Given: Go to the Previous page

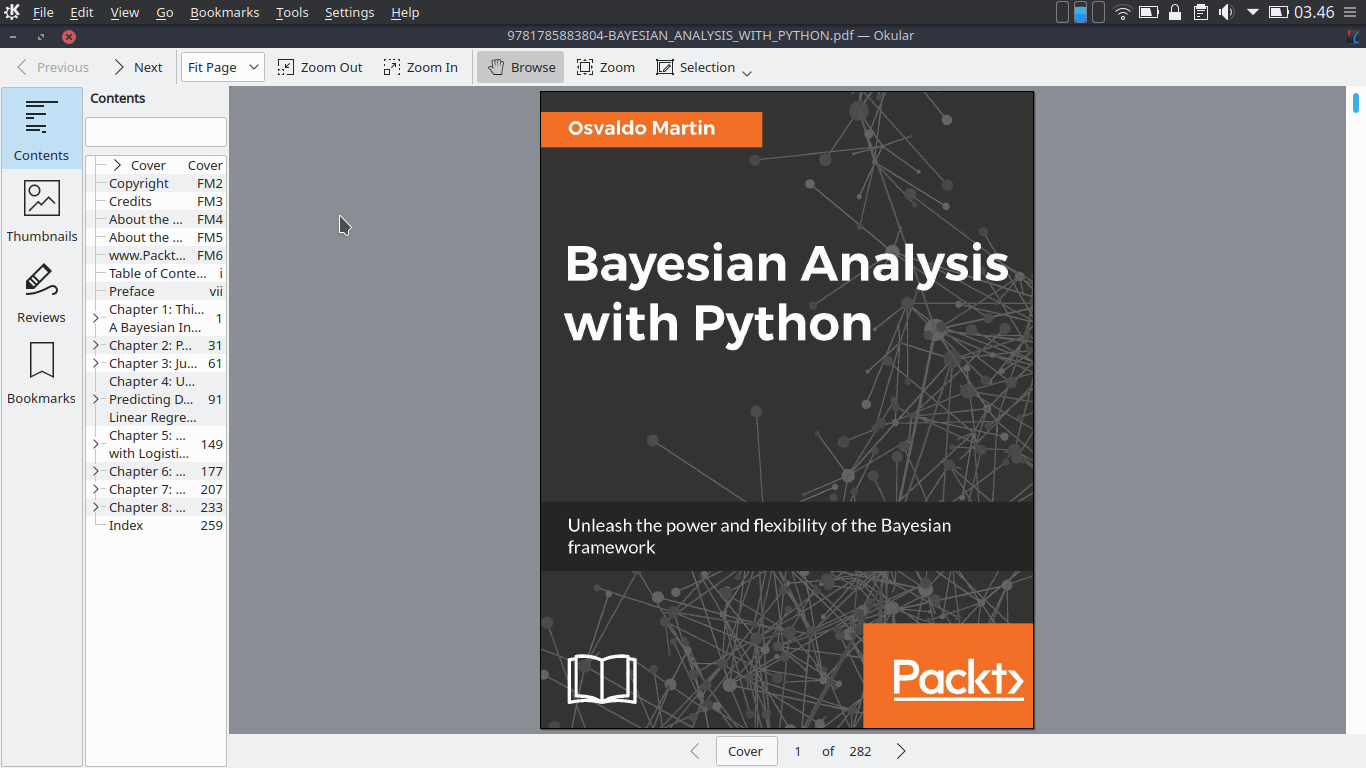Looking at the screenshot, I should (52, 67).
